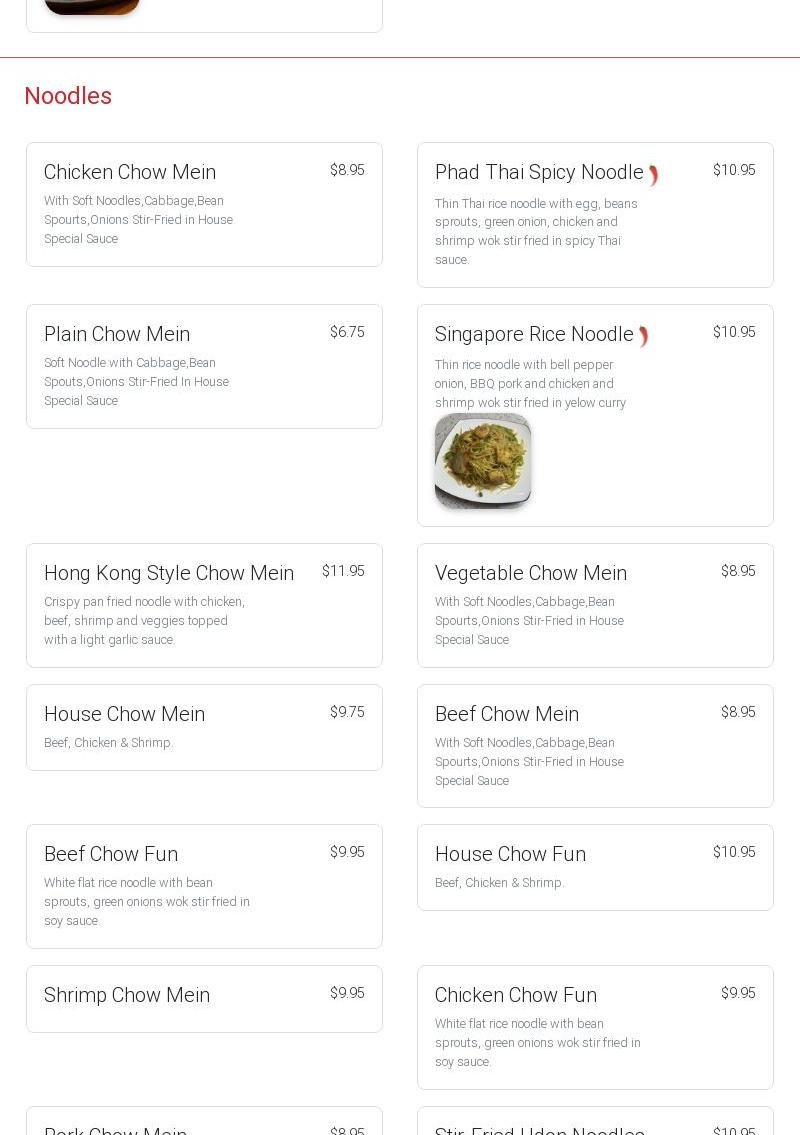This screenshot has height=1135, width=800.
Task: Open the Beef Chow Fun item
Action: [204, 886]
